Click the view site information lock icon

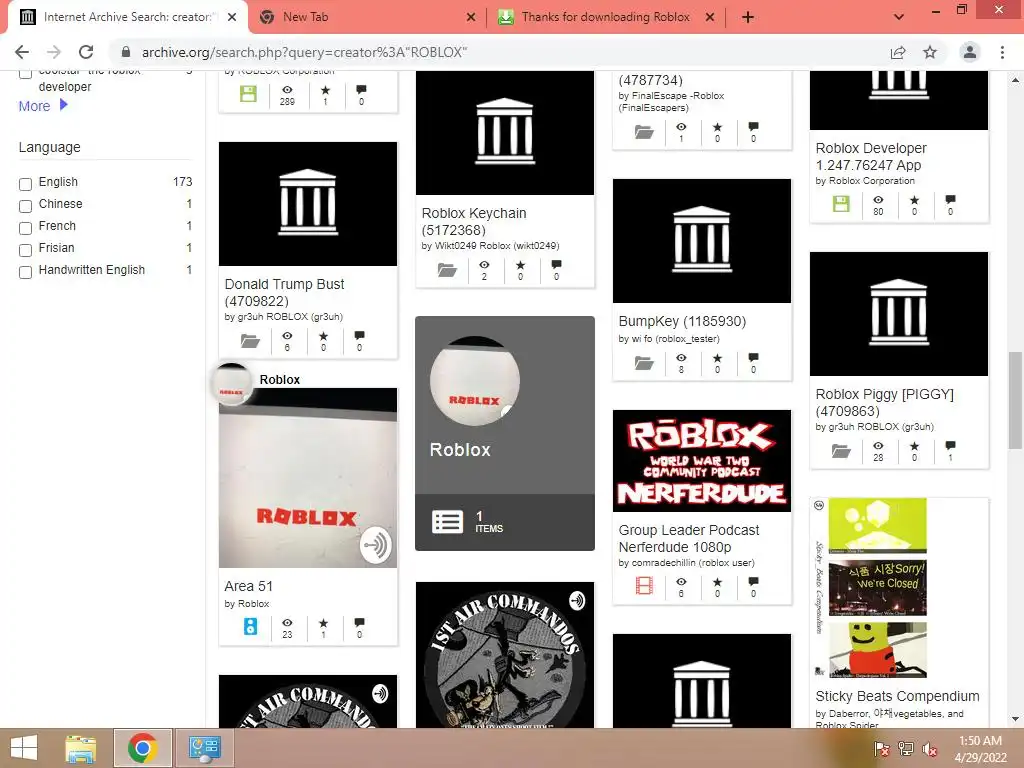126,52
